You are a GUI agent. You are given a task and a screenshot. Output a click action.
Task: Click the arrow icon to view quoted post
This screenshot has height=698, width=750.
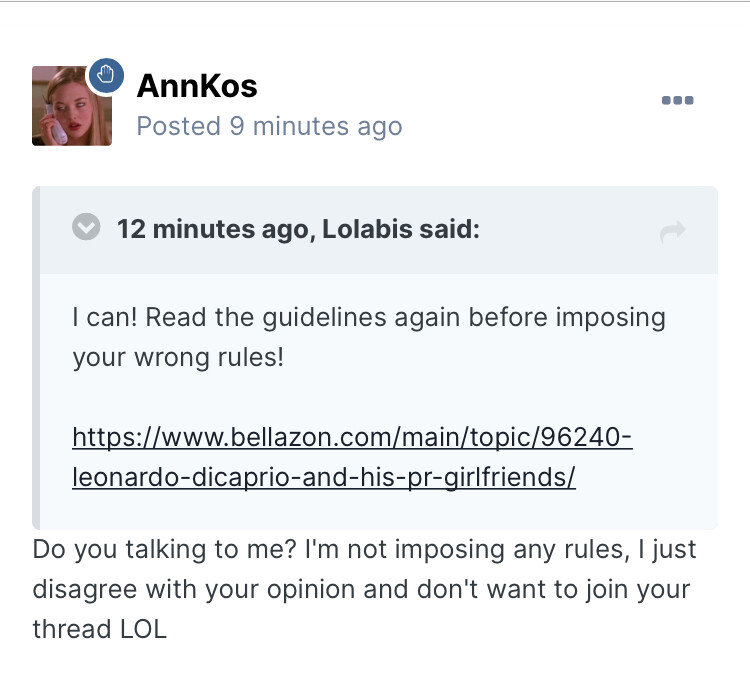[x=673, y=232]
